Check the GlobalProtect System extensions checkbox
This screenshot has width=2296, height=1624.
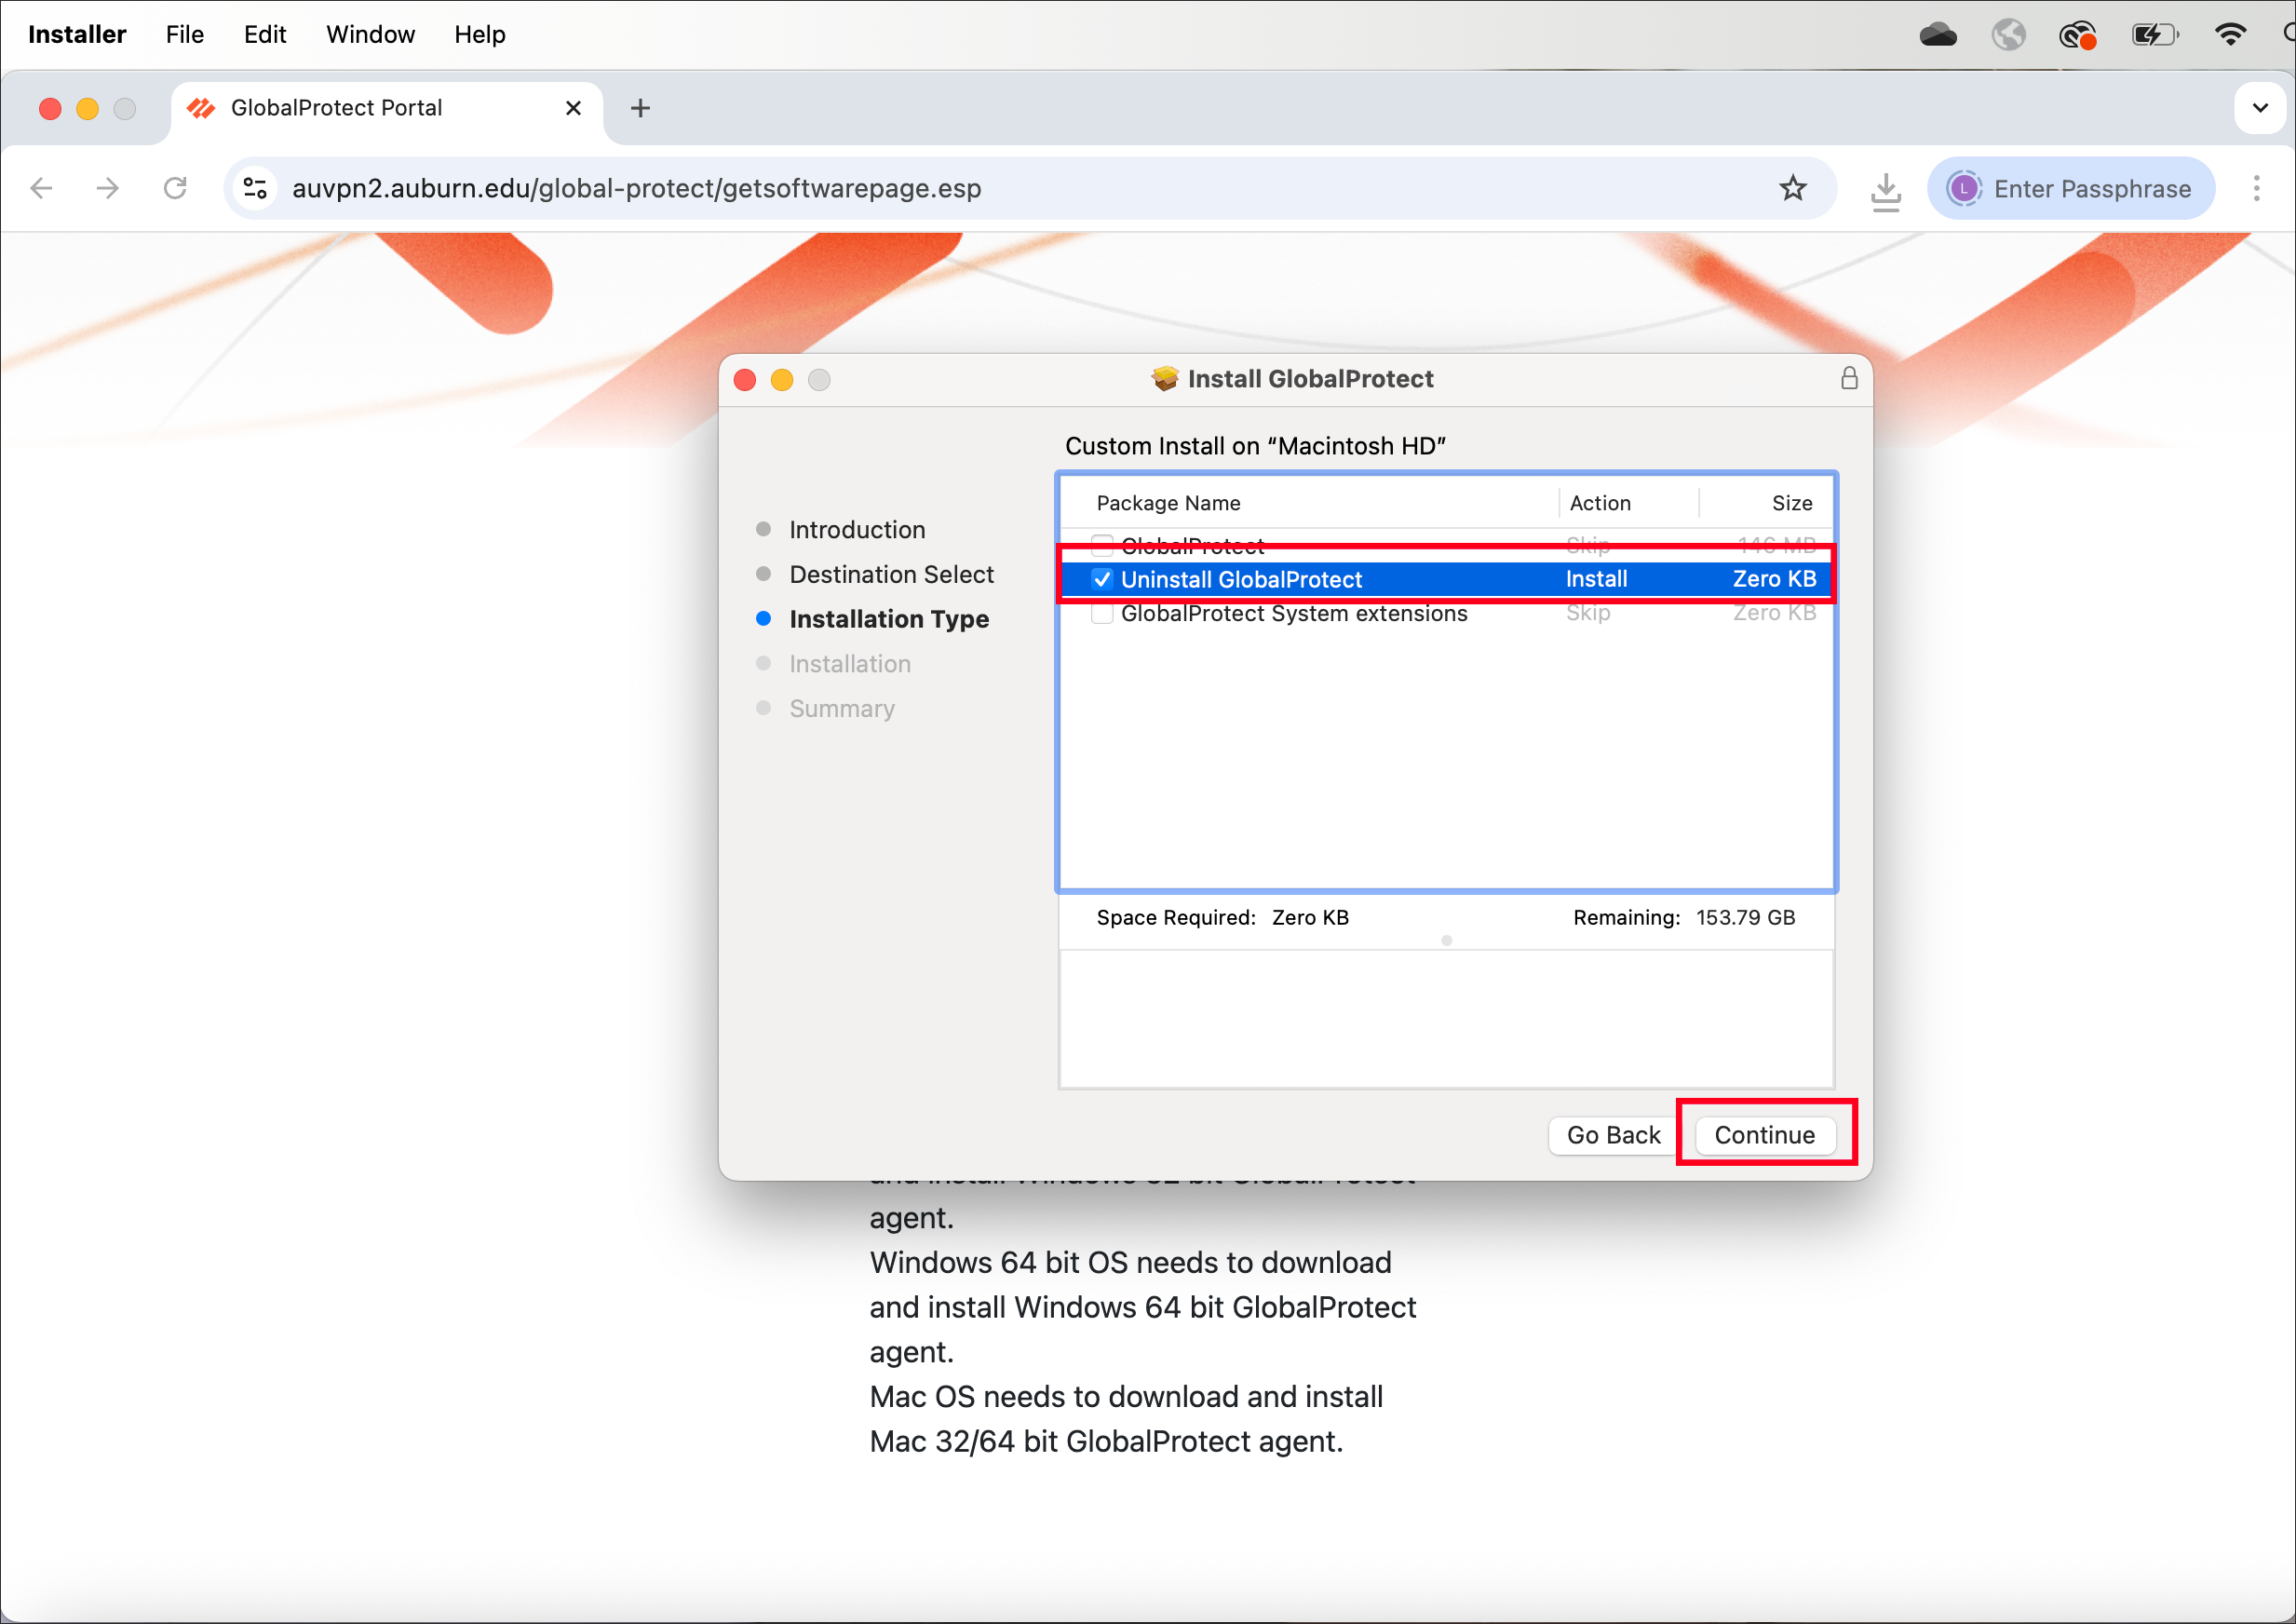[x=1101, y=613]
